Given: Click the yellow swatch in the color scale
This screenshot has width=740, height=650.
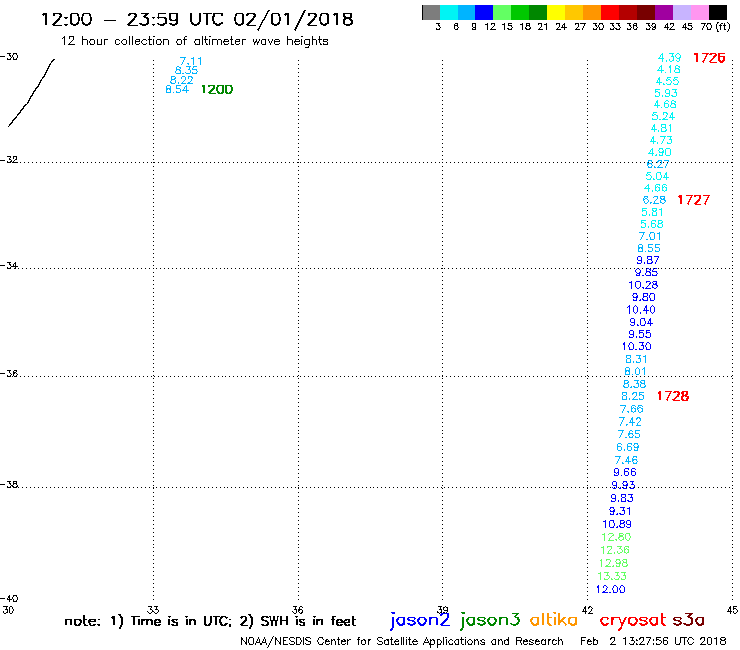Looking at the screenshot, I should tap(556, 12).
